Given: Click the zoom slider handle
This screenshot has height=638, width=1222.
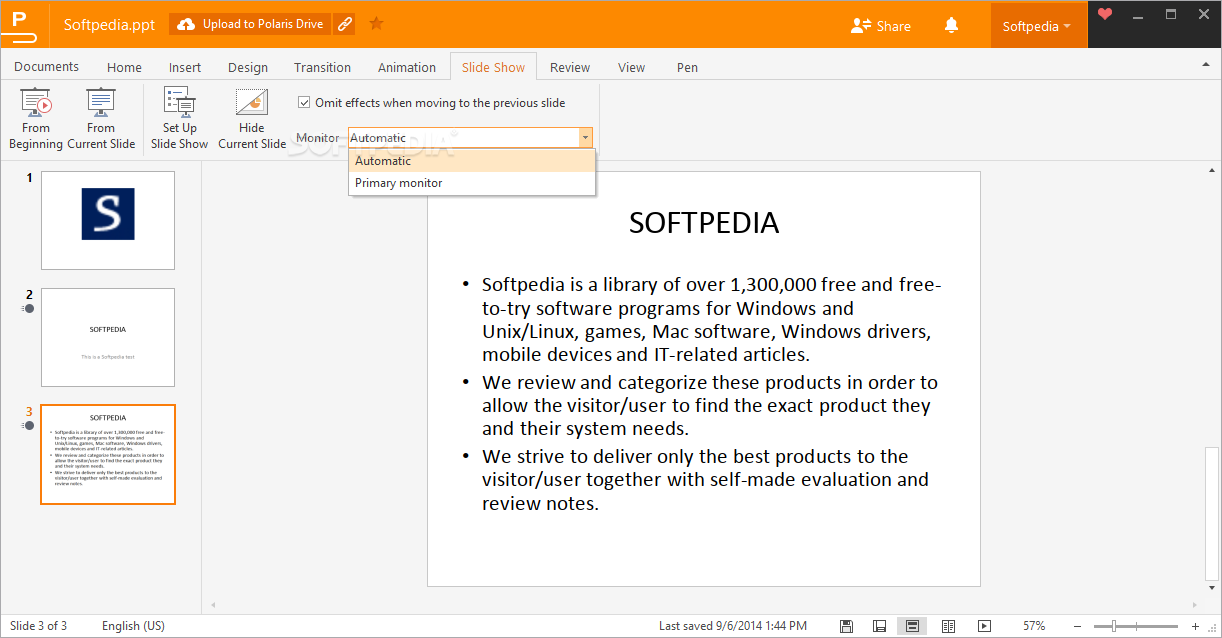Looking at the screenshot, I should coord(1113,626).
